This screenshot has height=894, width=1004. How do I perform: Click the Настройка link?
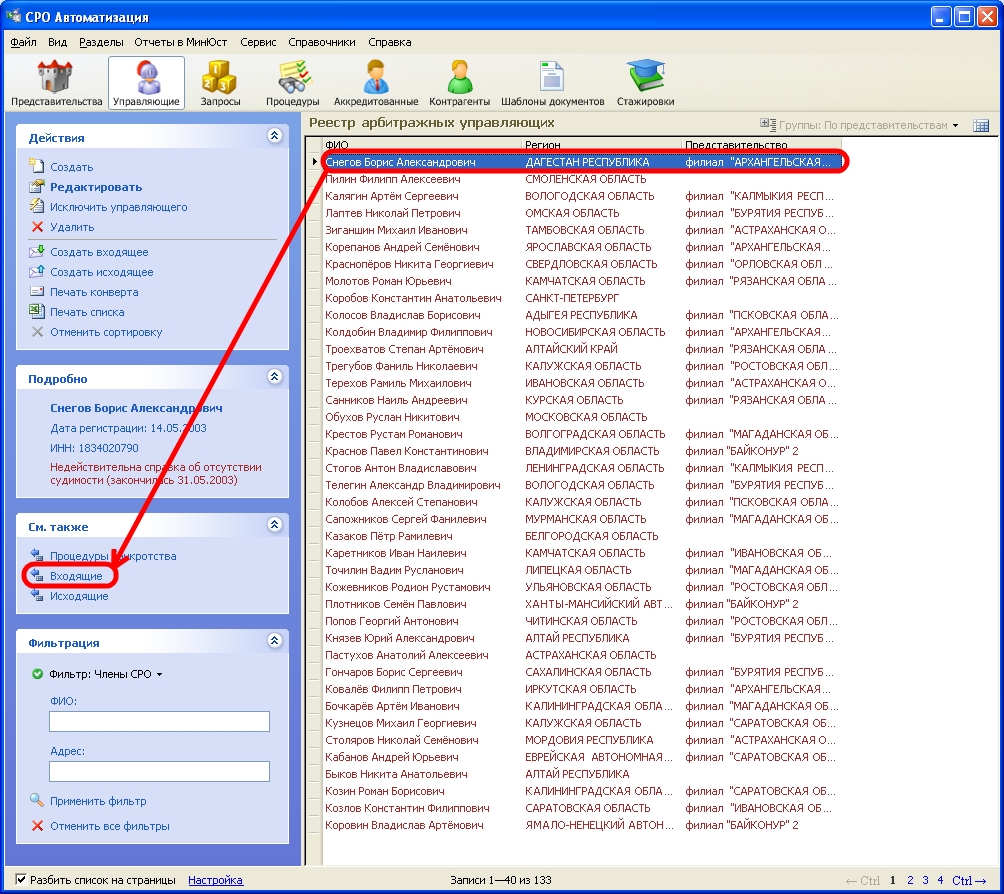tap(215, 880)
